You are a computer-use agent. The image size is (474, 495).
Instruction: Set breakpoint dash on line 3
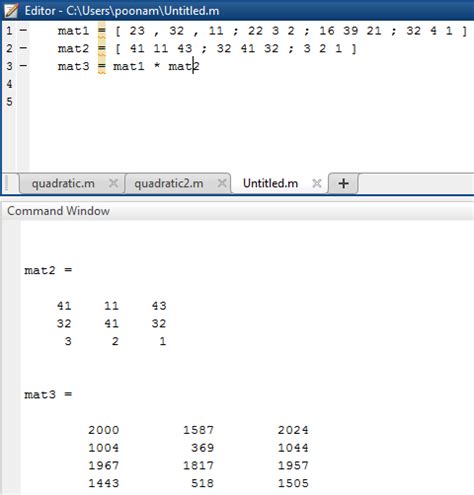click(x=23, y=66)
